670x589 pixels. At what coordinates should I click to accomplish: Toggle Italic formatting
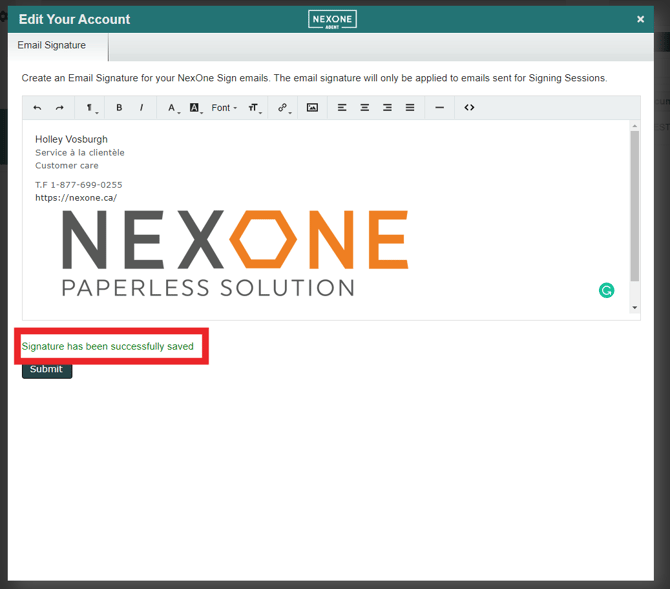(x=141, y=108)
